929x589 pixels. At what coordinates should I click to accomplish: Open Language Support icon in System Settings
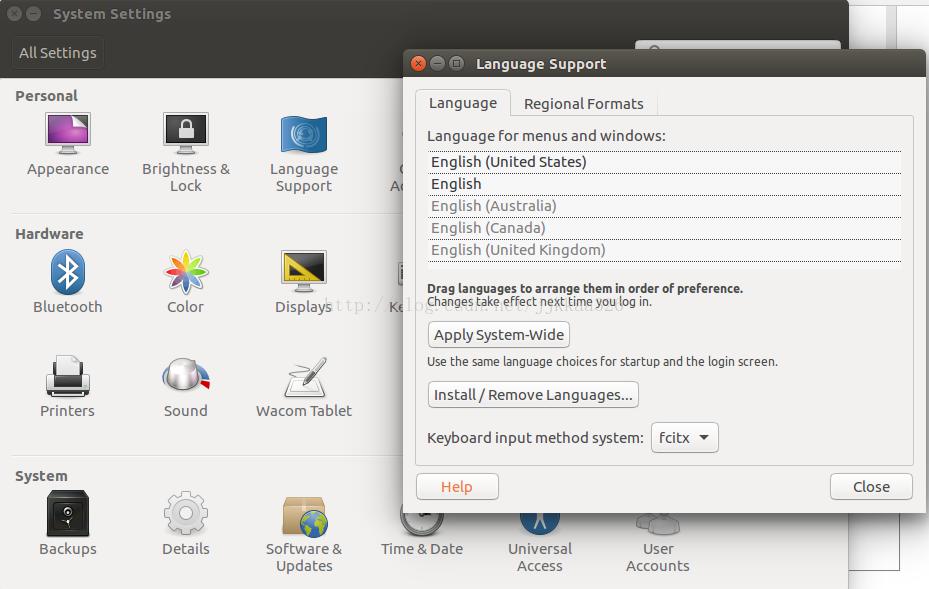tap(303, 153)
